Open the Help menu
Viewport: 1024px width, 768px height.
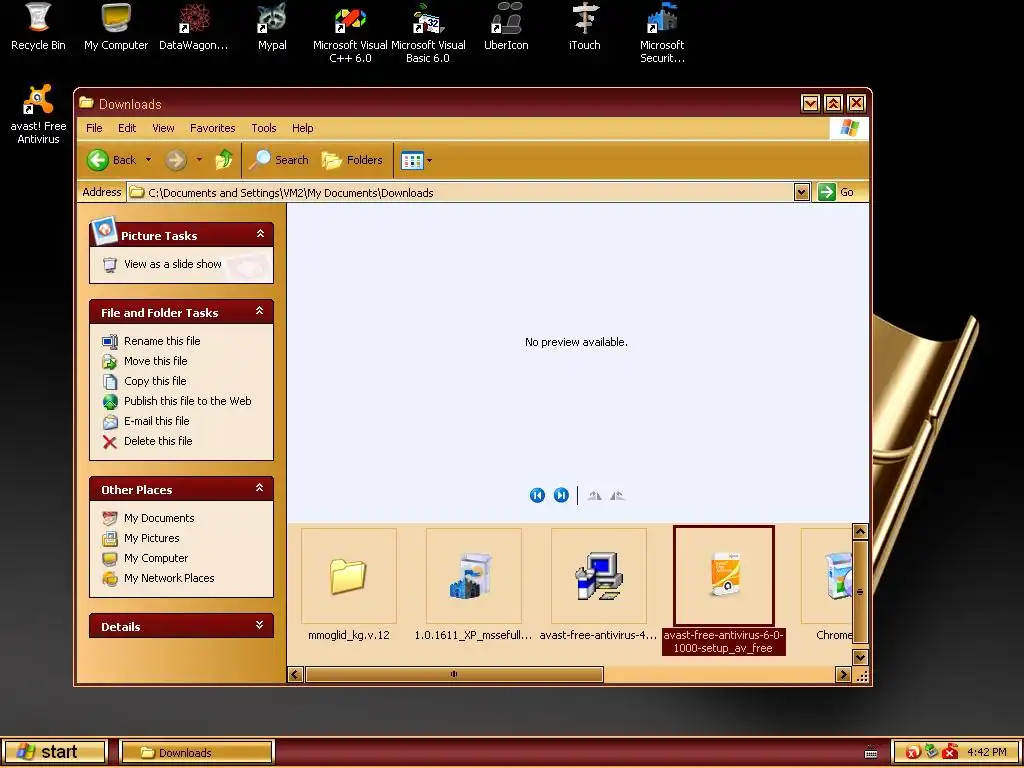[302, 128]
